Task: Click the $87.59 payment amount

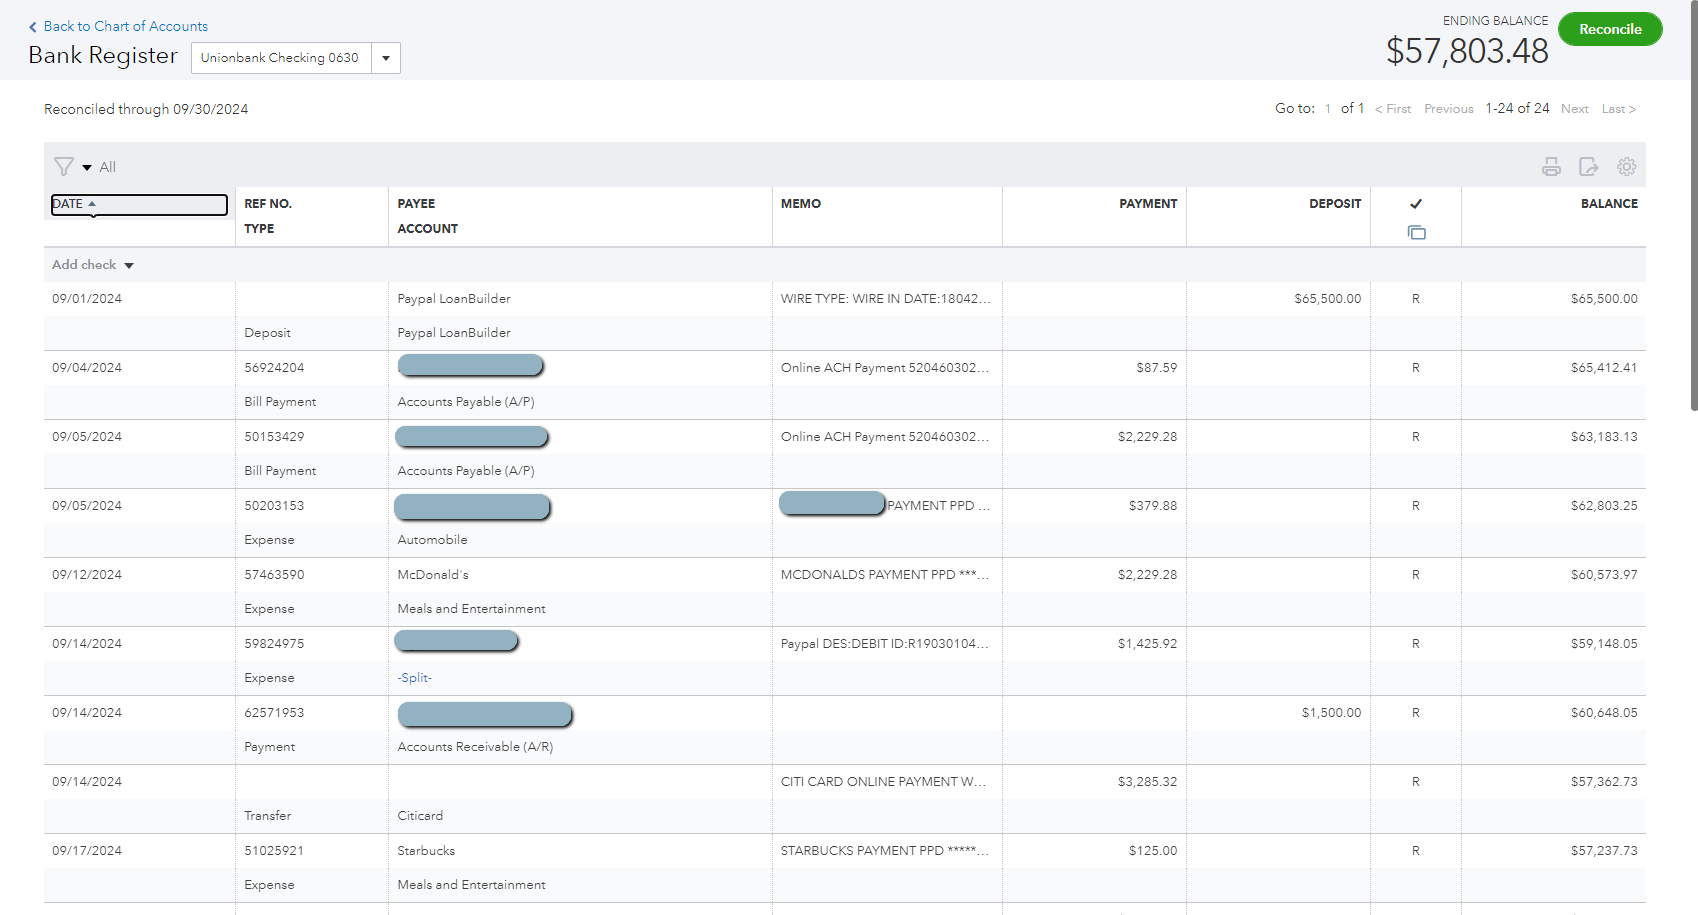Action: click(x=1156, y=368)
